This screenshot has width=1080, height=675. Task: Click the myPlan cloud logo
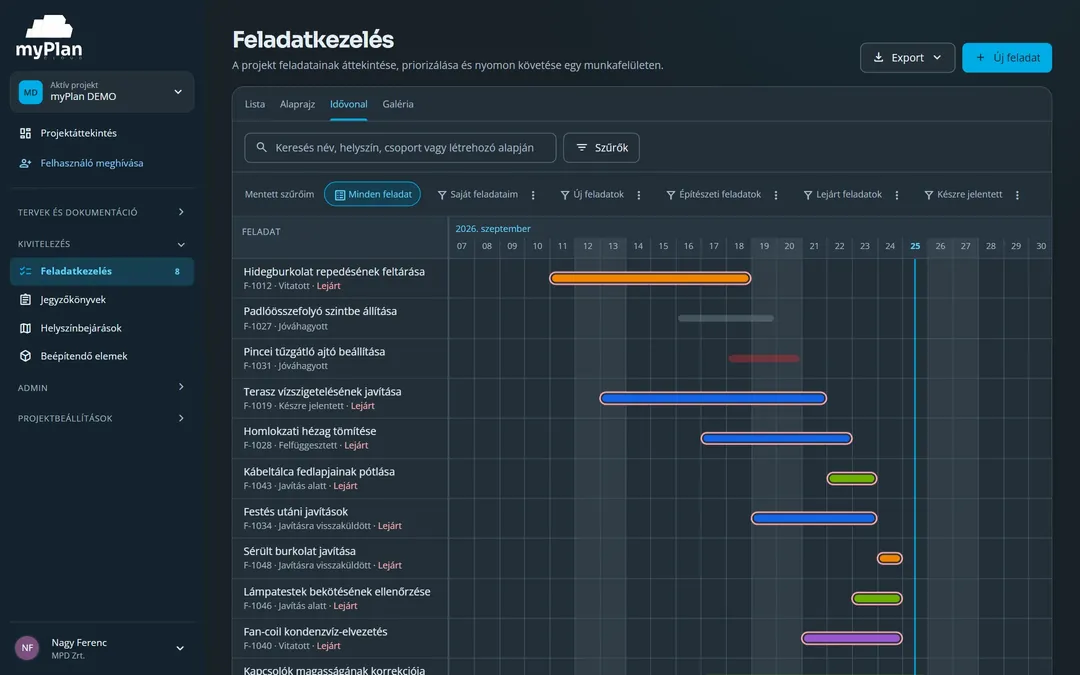click(x=49, y=37)
